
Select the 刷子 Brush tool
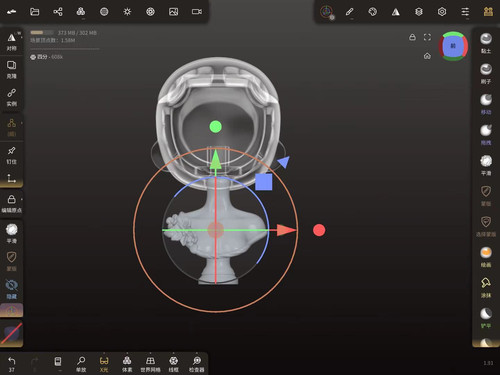pos(486,73)
